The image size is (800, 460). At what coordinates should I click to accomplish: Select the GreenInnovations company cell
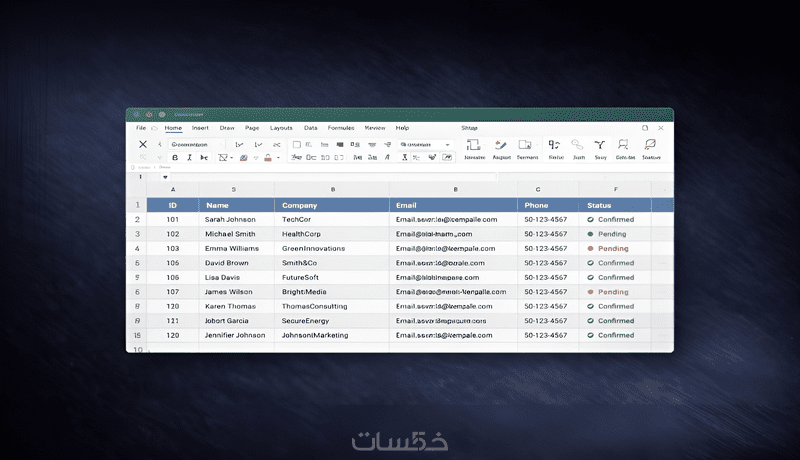tap(332, 249)
